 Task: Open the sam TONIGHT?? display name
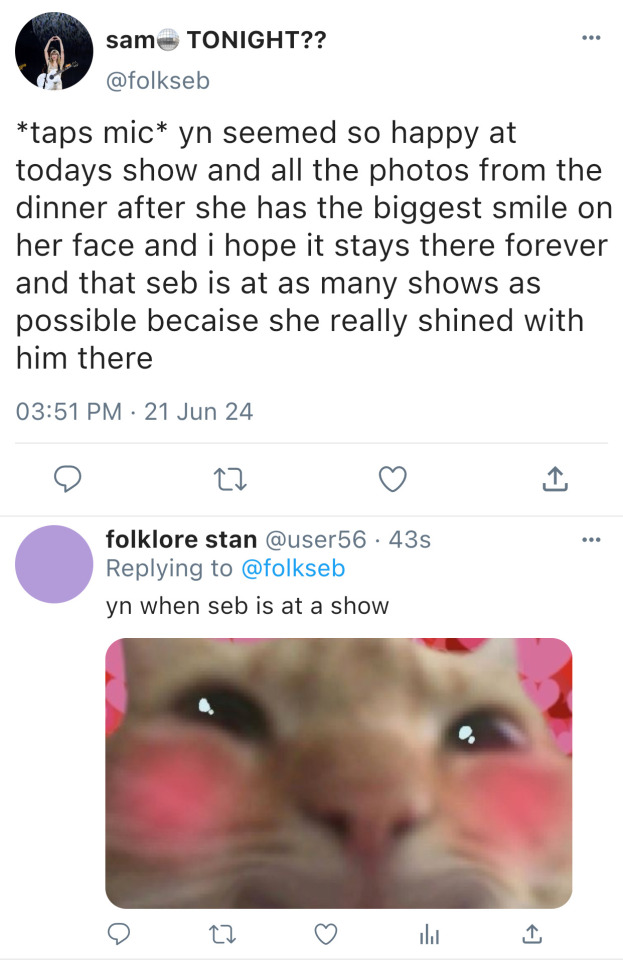[216, 41]
